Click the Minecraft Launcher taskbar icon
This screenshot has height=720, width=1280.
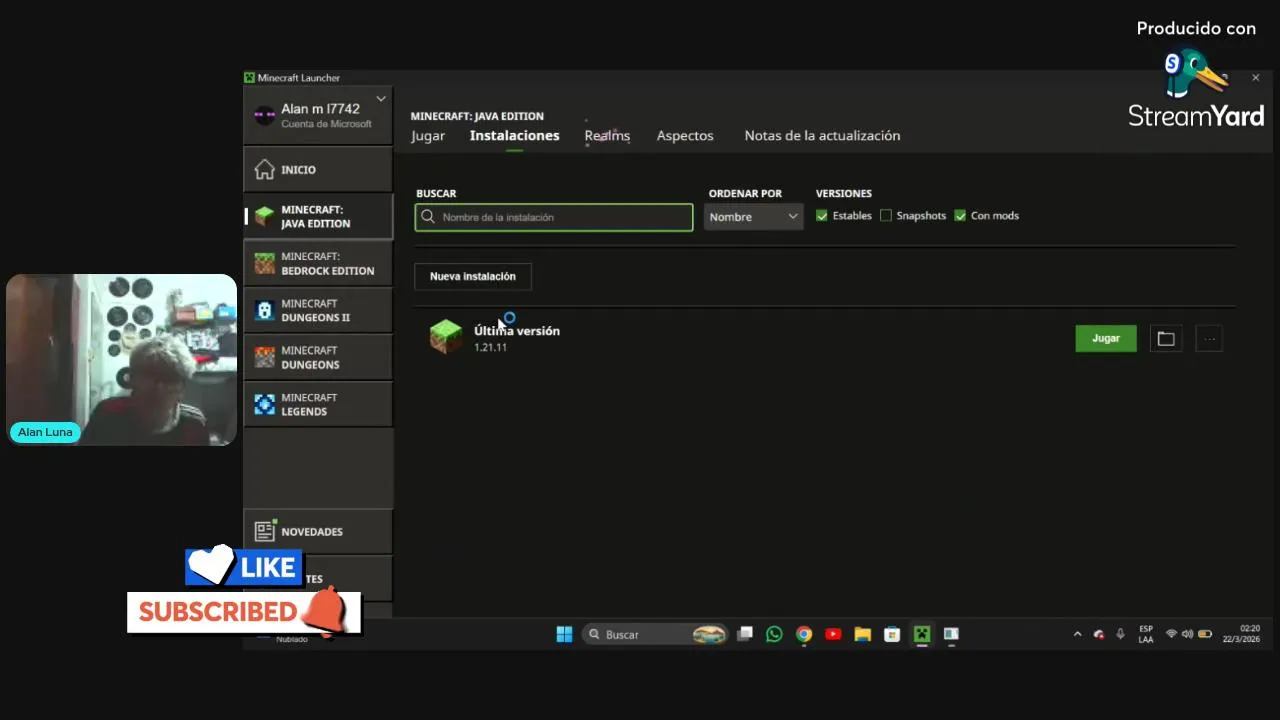922,634
